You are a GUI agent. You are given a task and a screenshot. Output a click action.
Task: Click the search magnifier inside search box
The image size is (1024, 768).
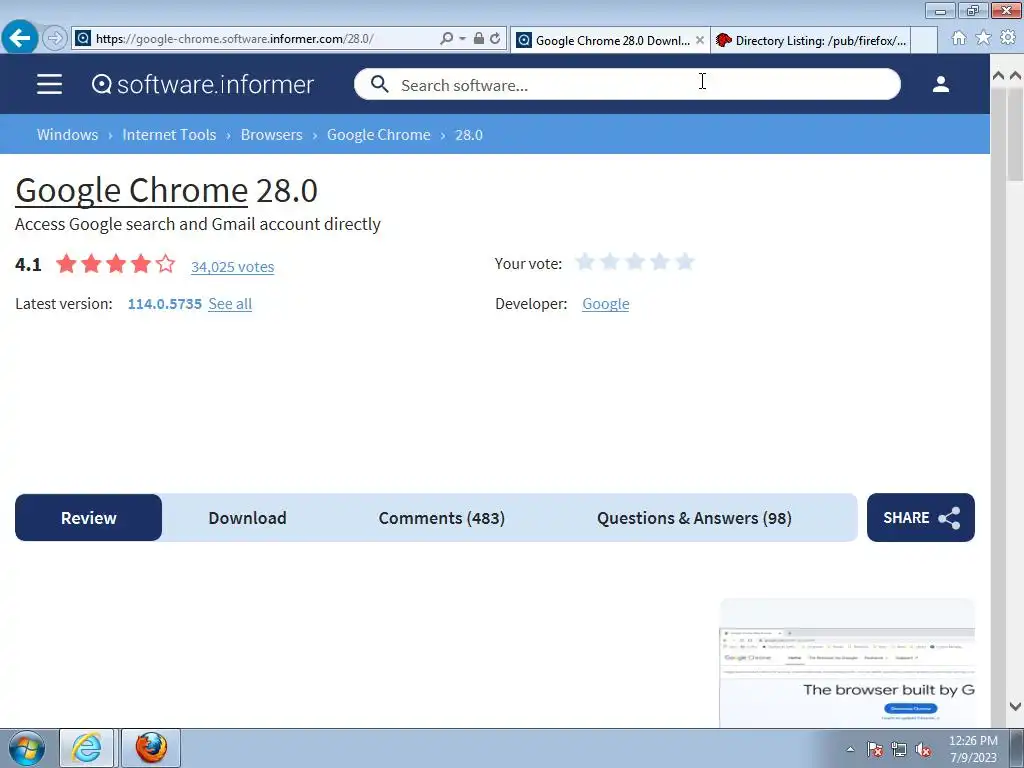click(379, 84)
